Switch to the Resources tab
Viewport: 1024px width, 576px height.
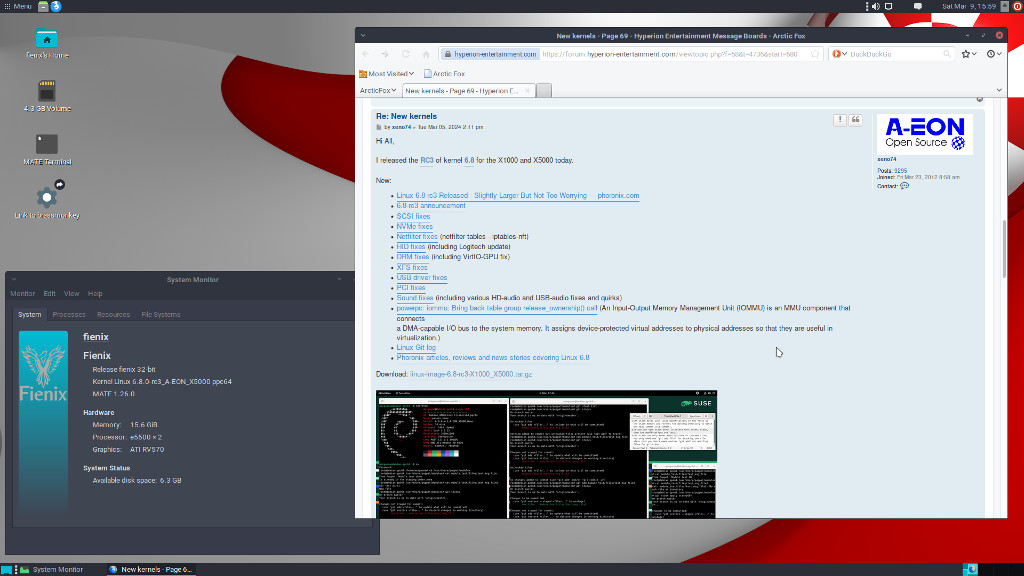(x=114, y=315)
